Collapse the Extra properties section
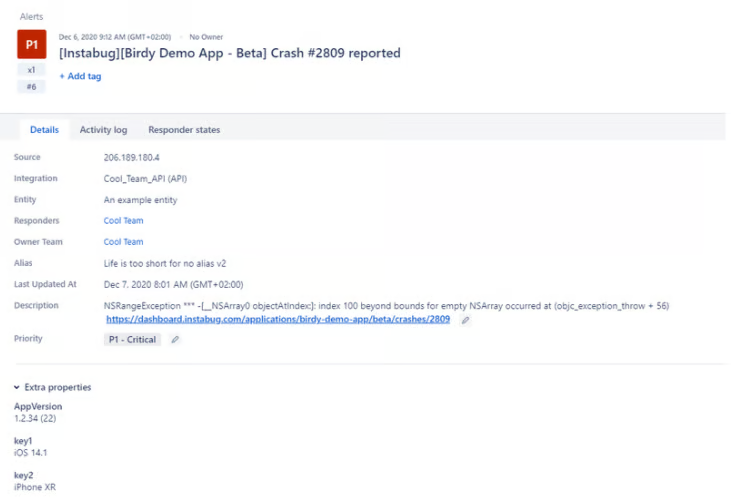The height and width of the screenshot is (498, 731). pos(17,387)
